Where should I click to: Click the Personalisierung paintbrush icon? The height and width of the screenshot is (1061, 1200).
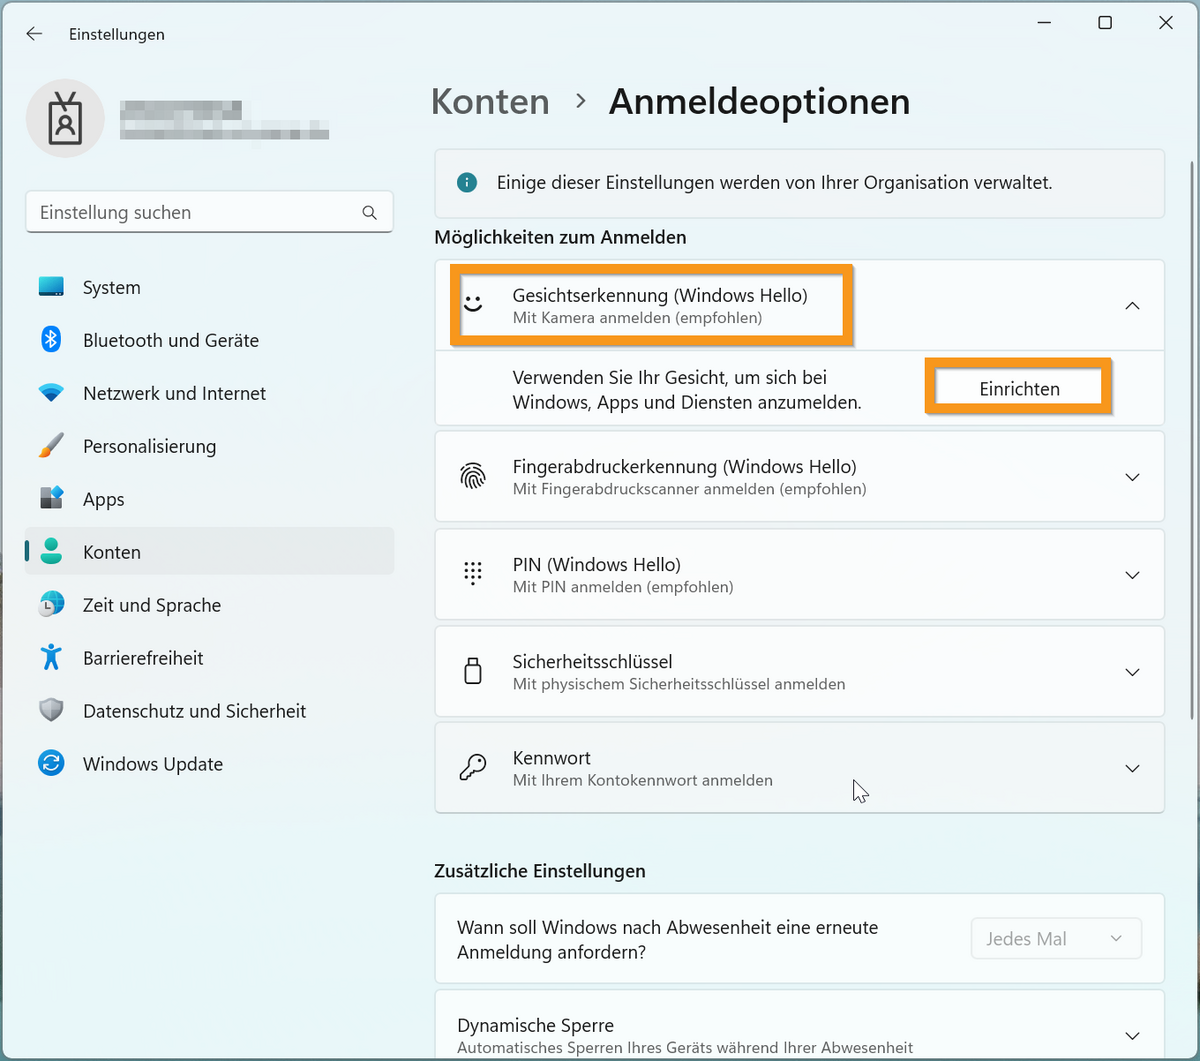pos(51,446)
